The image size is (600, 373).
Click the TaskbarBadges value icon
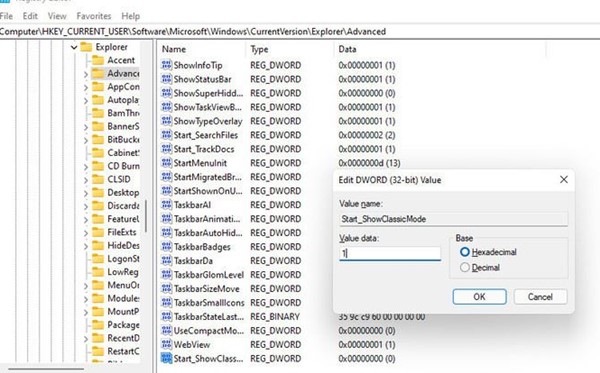[166, 247]
